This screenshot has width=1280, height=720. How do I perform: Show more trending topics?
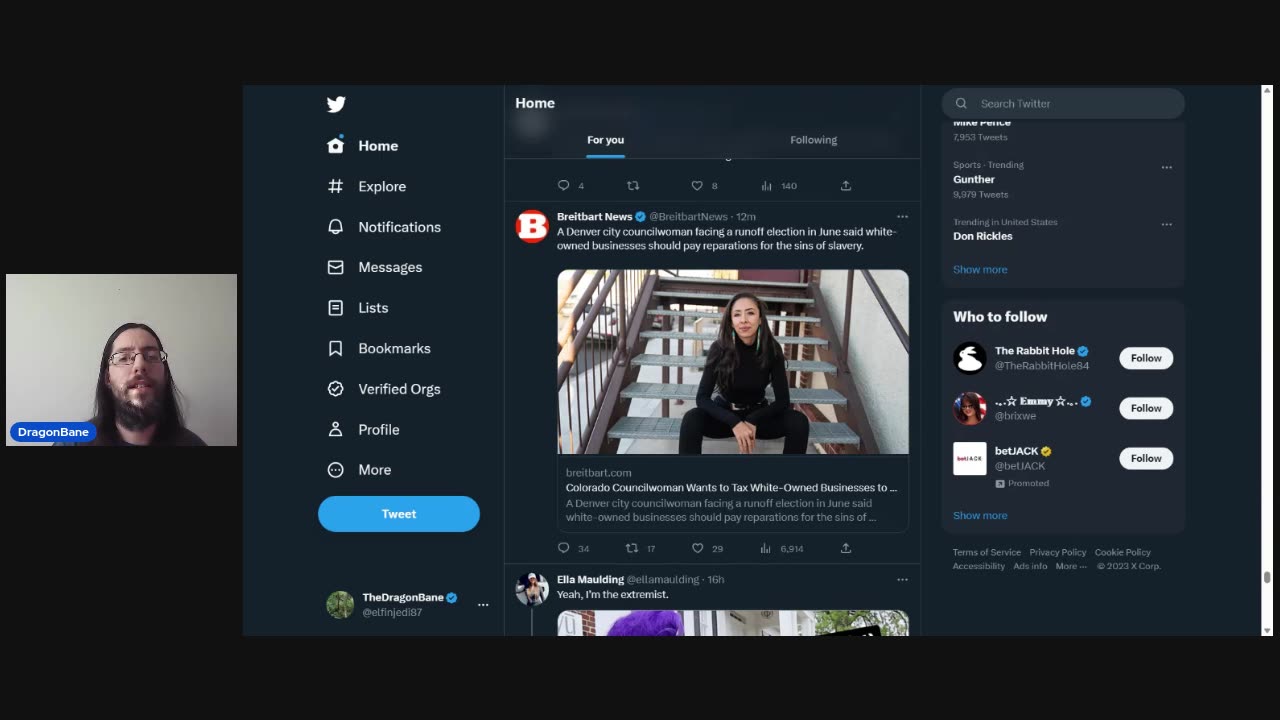[x=980, y=270]
